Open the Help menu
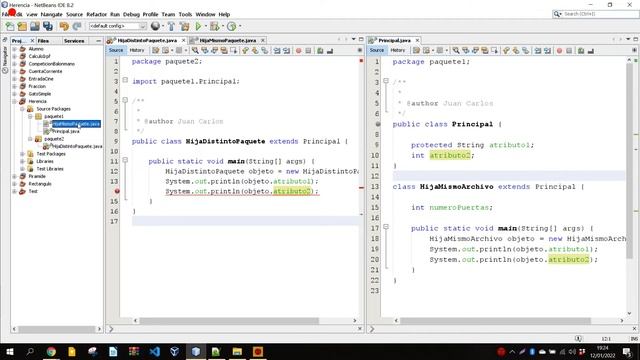This screenshot has height=360, width=640. [224, 14]
